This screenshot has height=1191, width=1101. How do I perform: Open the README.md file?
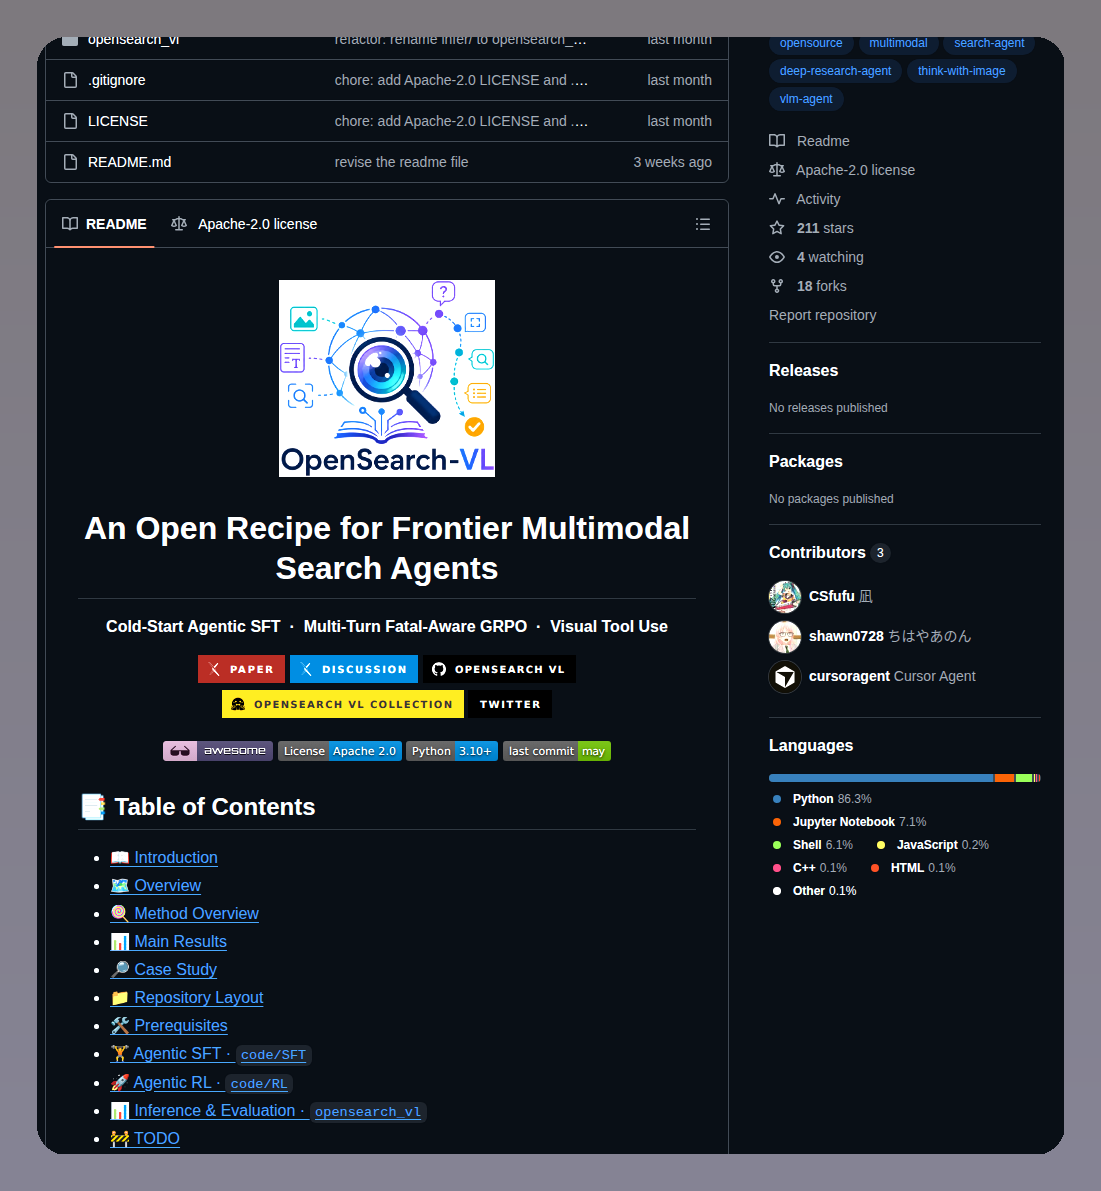coord(129,162)
